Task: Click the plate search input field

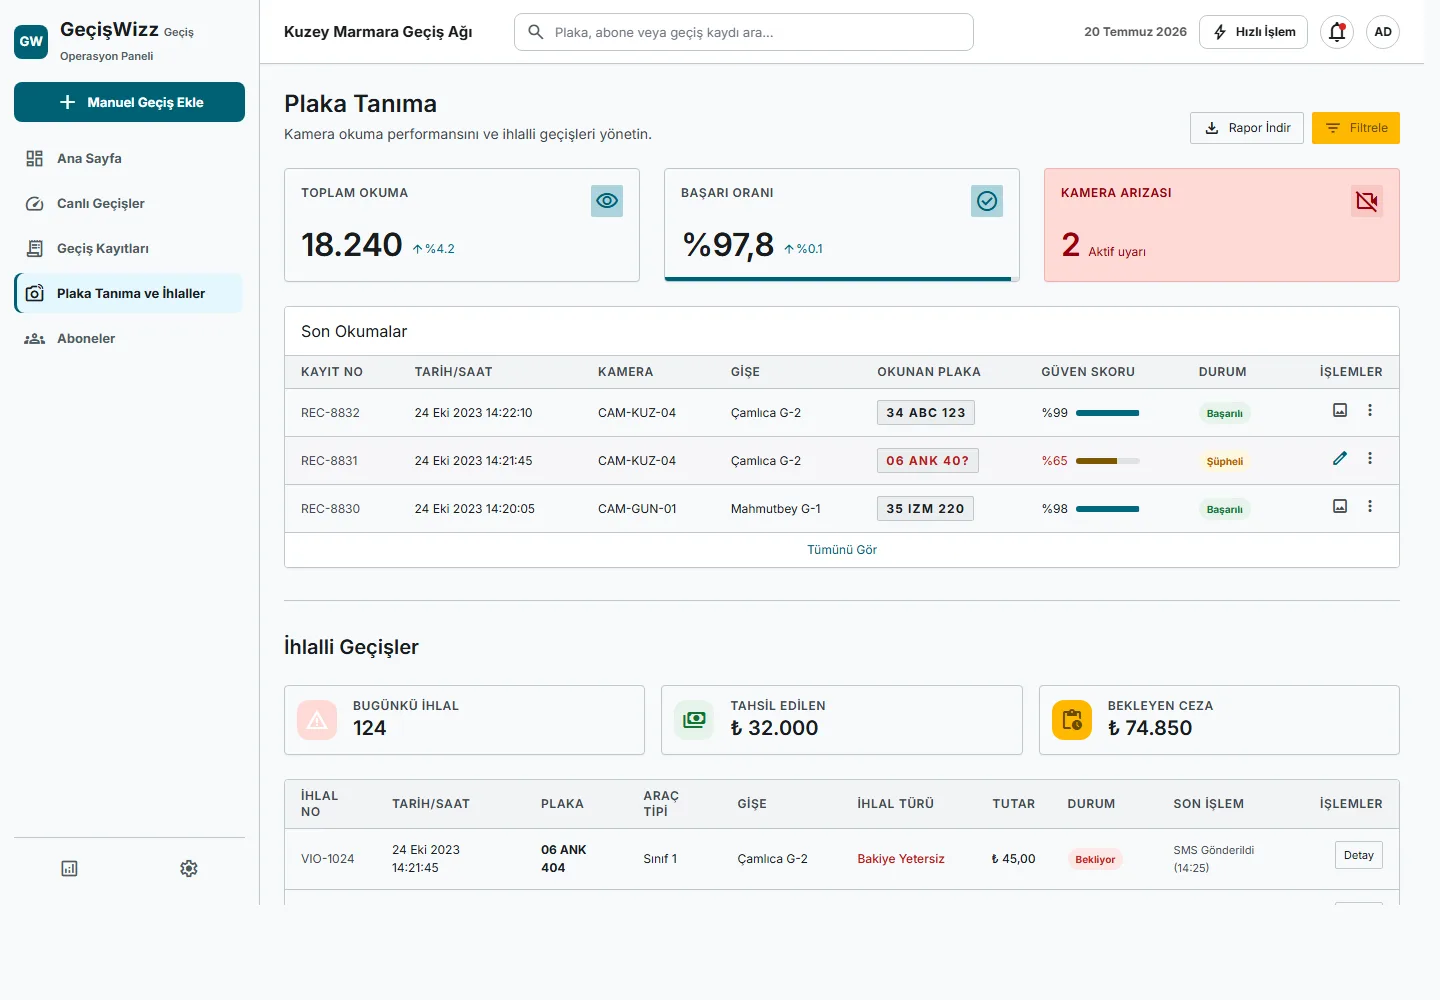Action: click(744, 32)
